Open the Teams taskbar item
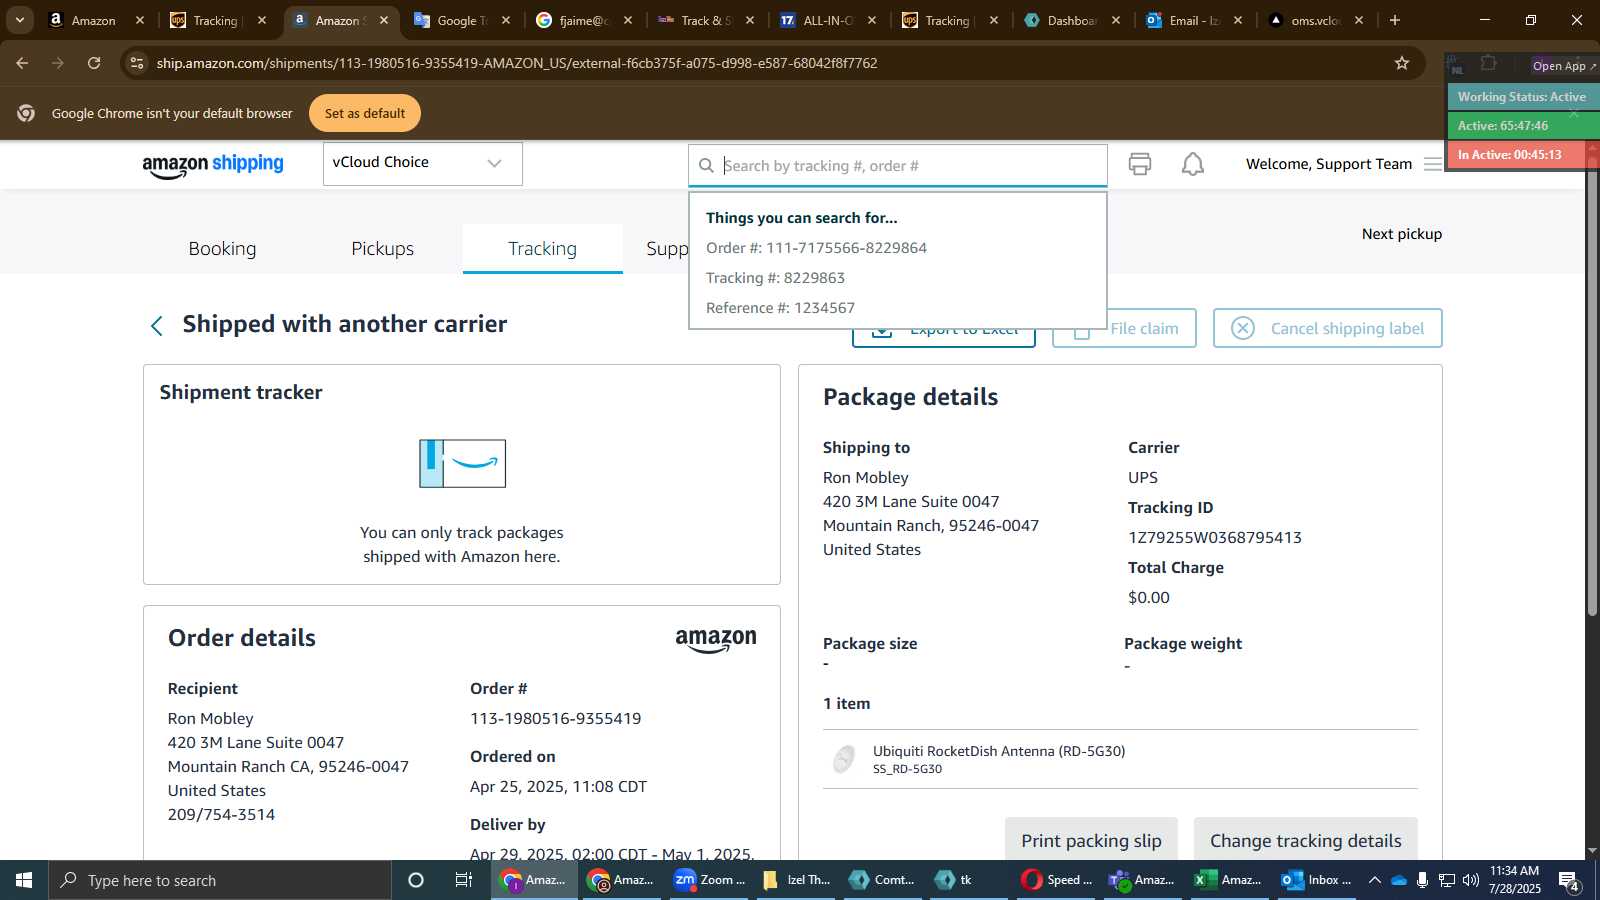Screen dimensions: 1600x900 tap(1142, 880)
